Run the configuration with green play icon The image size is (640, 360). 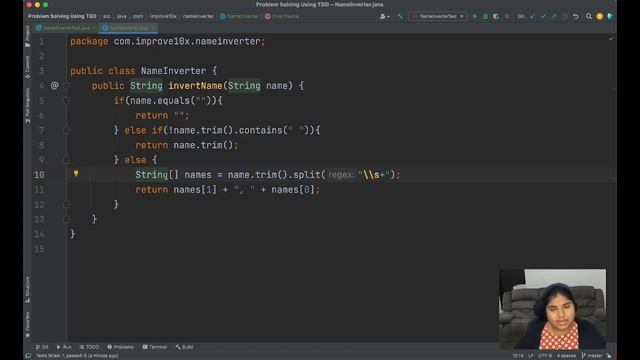(474, 16)
